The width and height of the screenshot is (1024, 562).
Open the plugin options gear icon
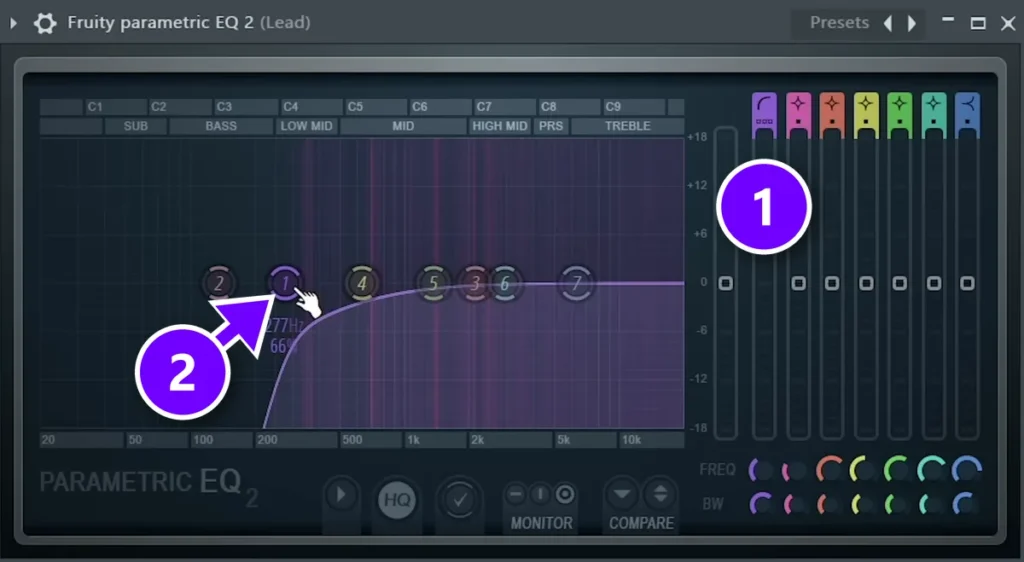pos(45,23)
